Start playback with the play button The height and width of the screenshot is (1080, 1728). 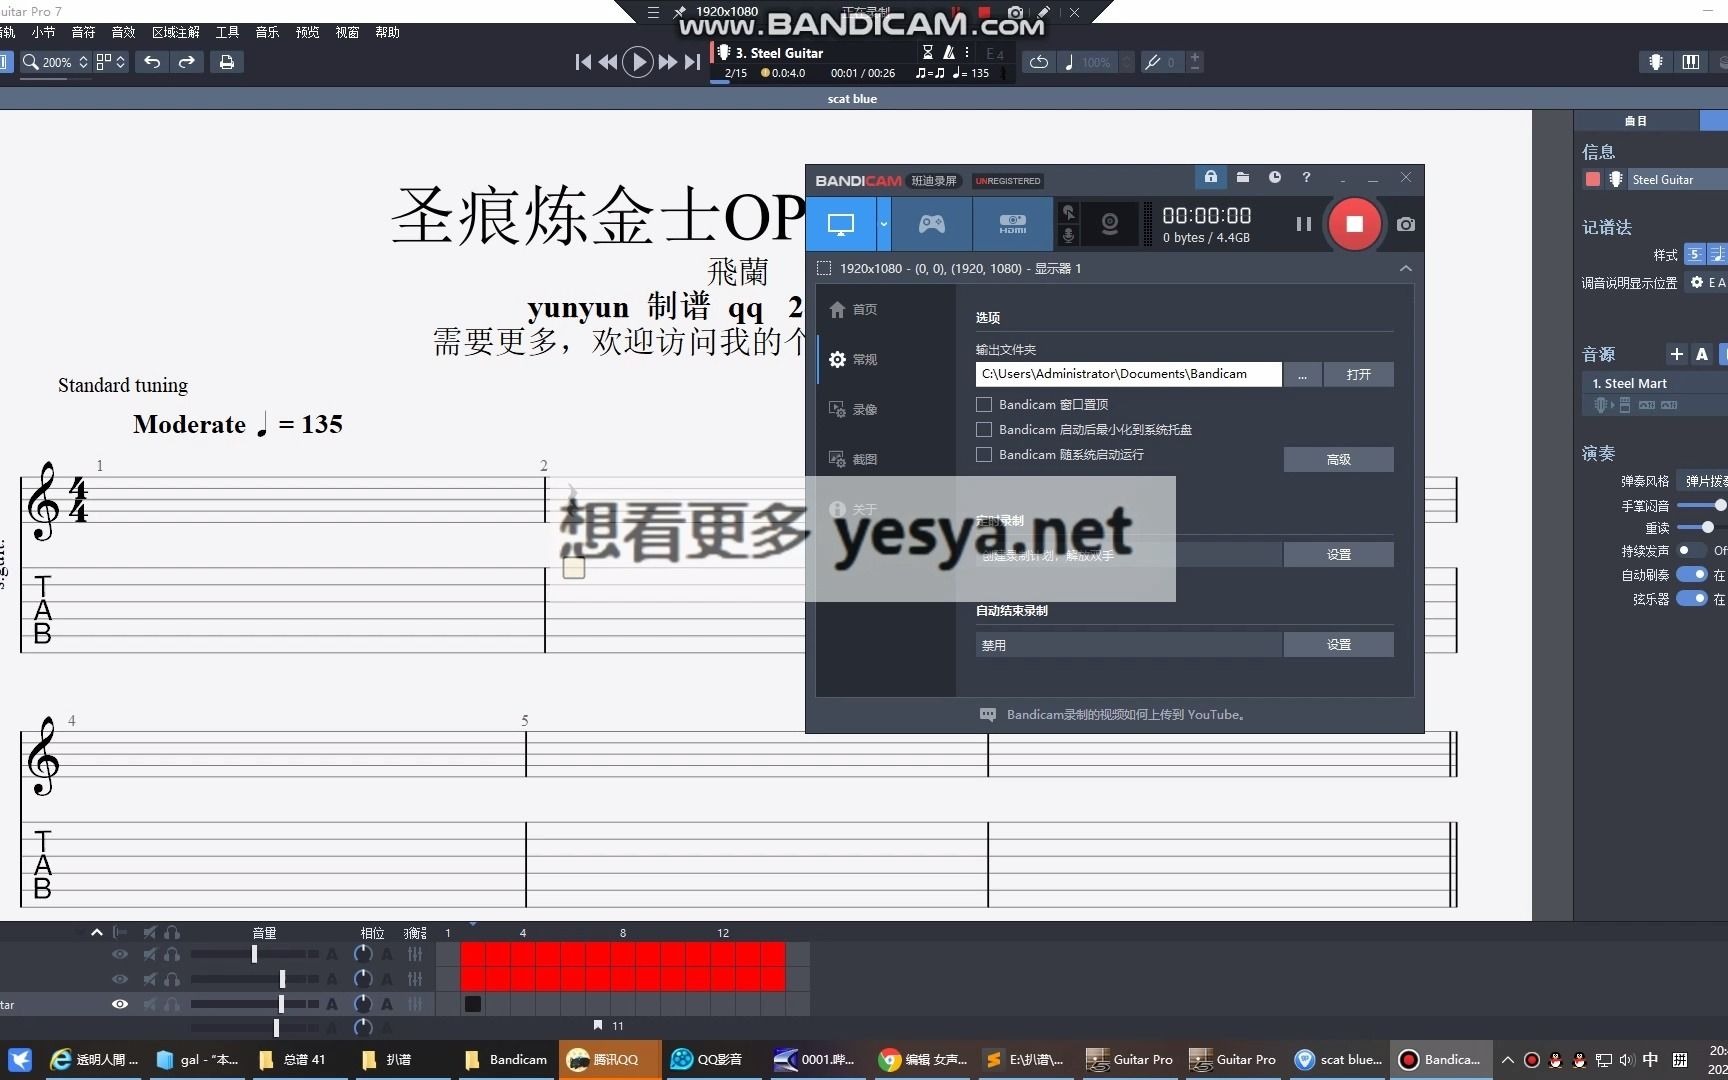pos(638,62)
